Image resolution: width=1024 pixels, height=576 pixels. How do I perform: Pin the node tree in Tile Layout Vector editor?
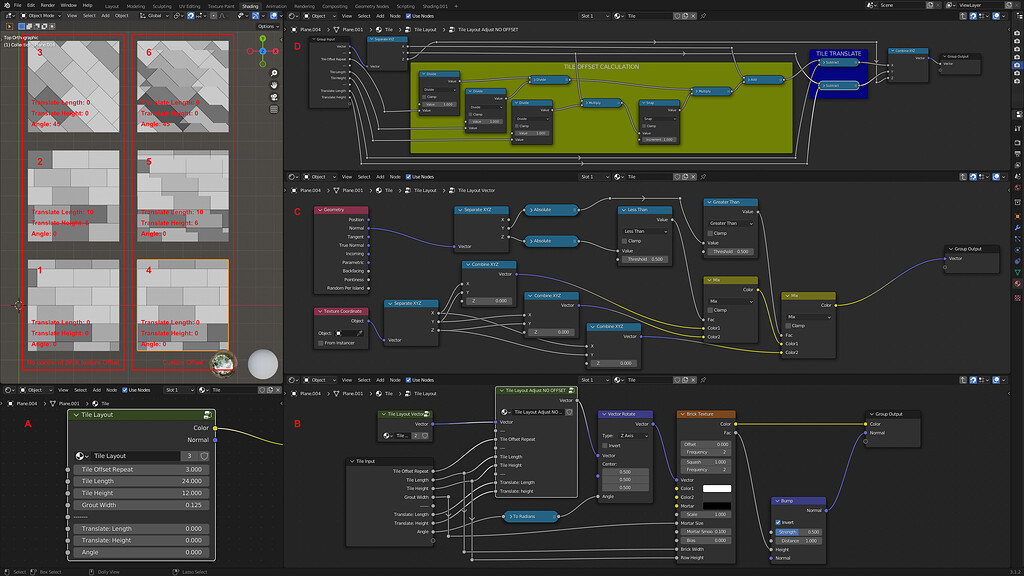703,177
